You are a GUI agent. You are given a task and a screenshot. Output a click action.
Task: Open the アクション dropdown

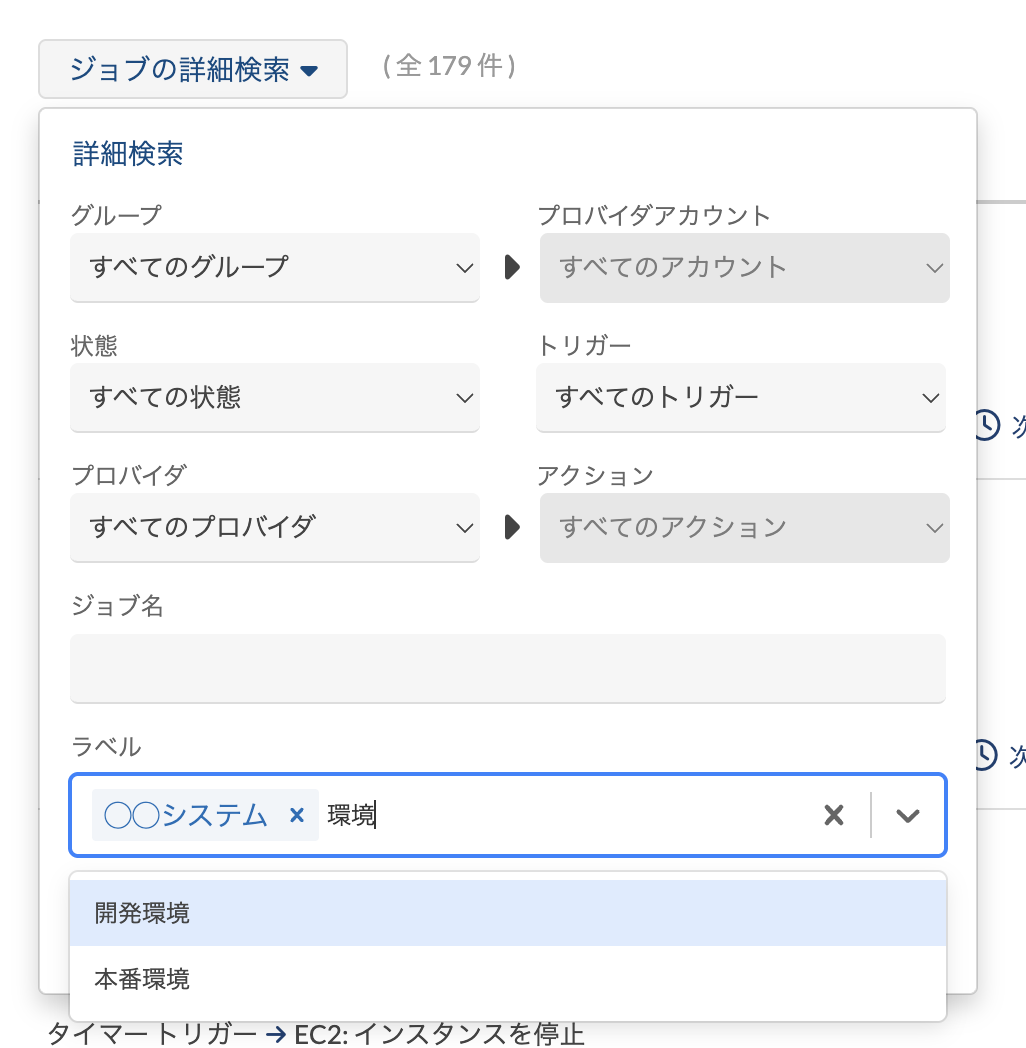(744, 526)
